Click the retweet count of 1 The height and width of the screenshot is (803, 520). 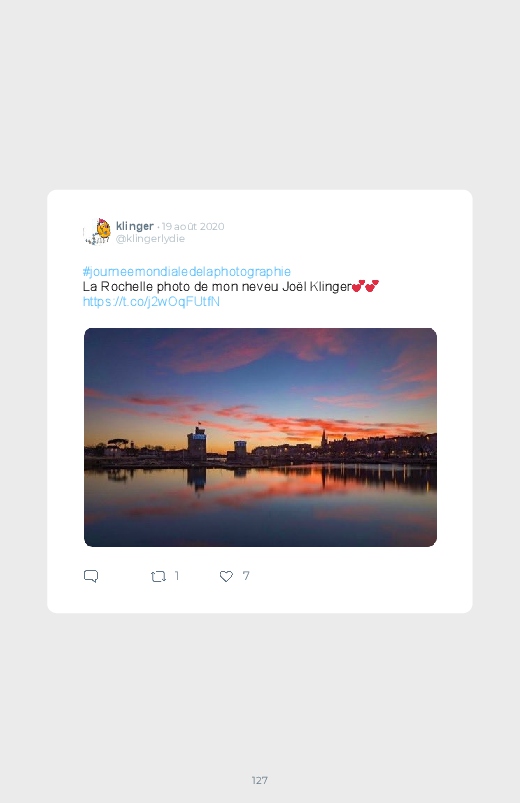[177, 576]
